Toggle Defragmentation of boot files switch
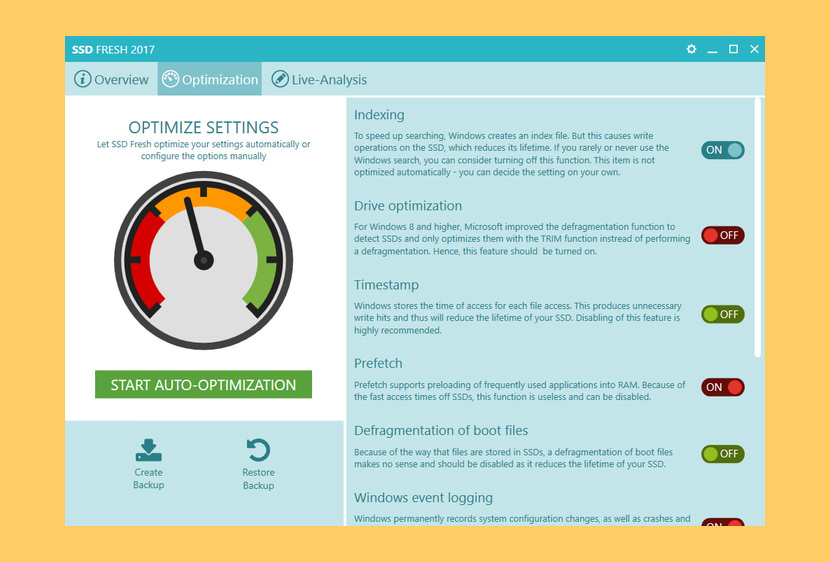Screen dimensions: 830x562 [x=723, y=454]
